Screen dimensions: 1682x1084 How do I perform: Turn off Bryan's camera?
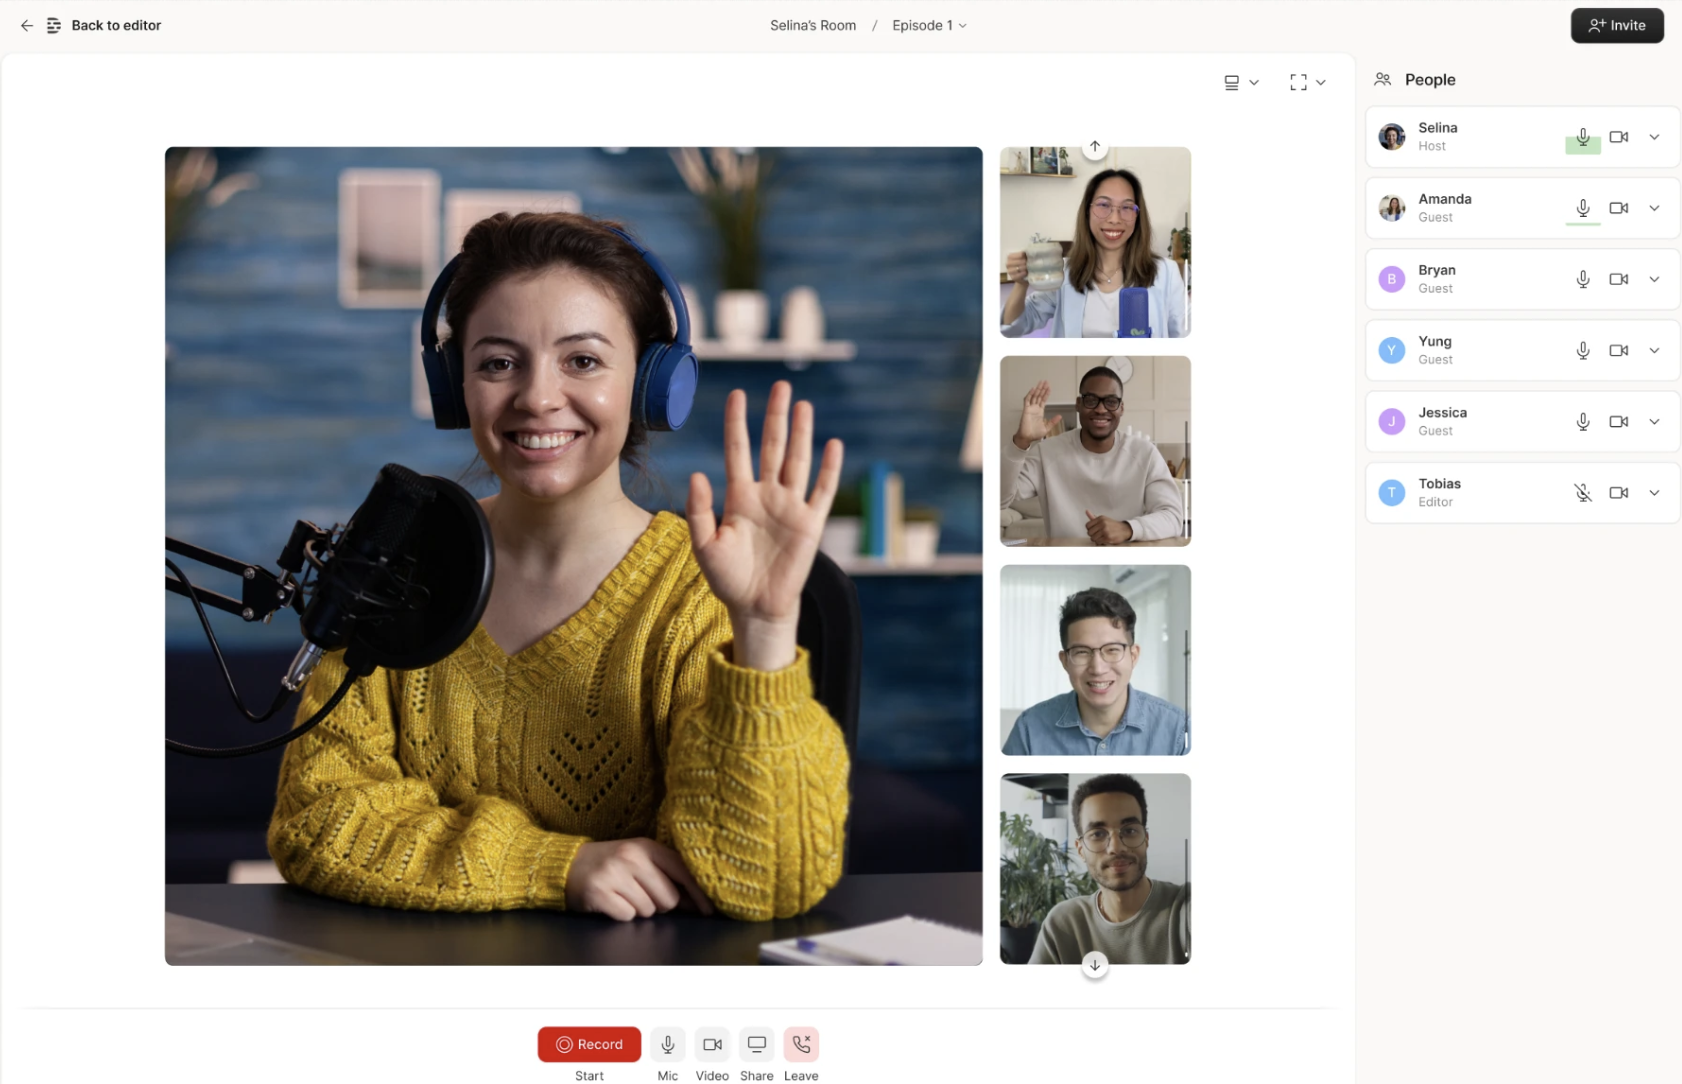click(1618, 279)
